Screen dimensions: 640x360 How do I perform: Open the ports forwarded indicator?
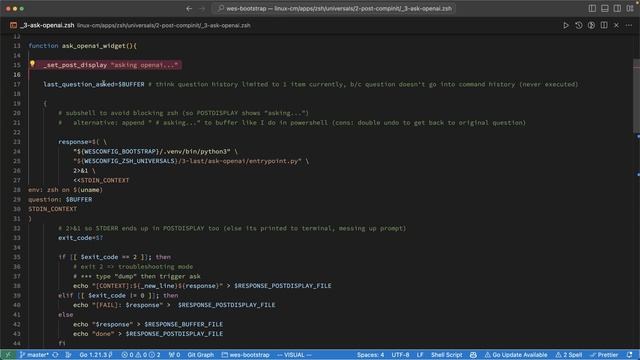coord(174,355)
